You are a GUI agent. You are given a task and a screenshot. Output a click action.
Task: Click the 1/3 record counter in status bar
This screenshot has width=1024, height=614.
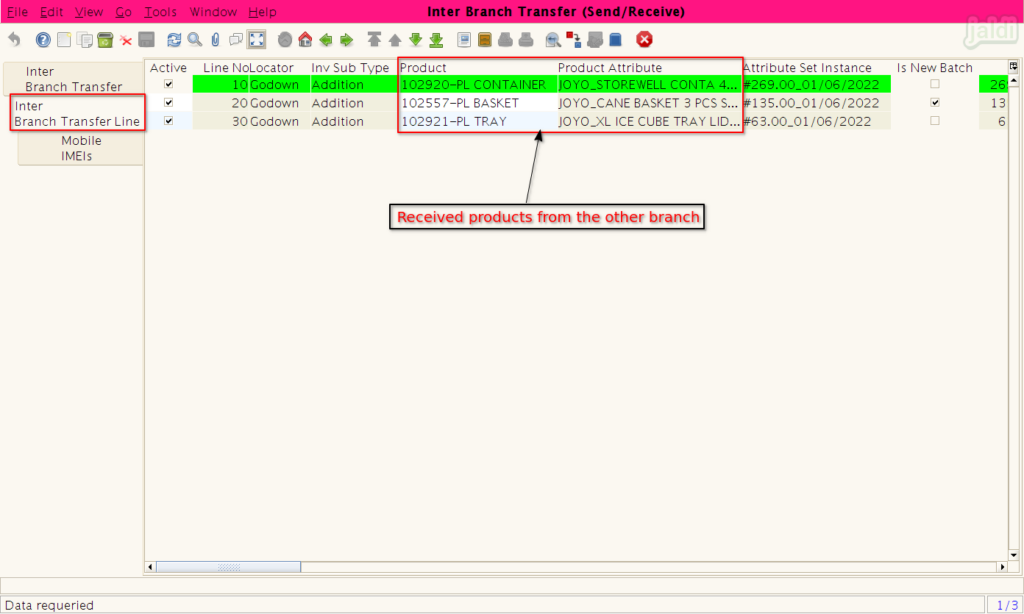point(1006,606)
